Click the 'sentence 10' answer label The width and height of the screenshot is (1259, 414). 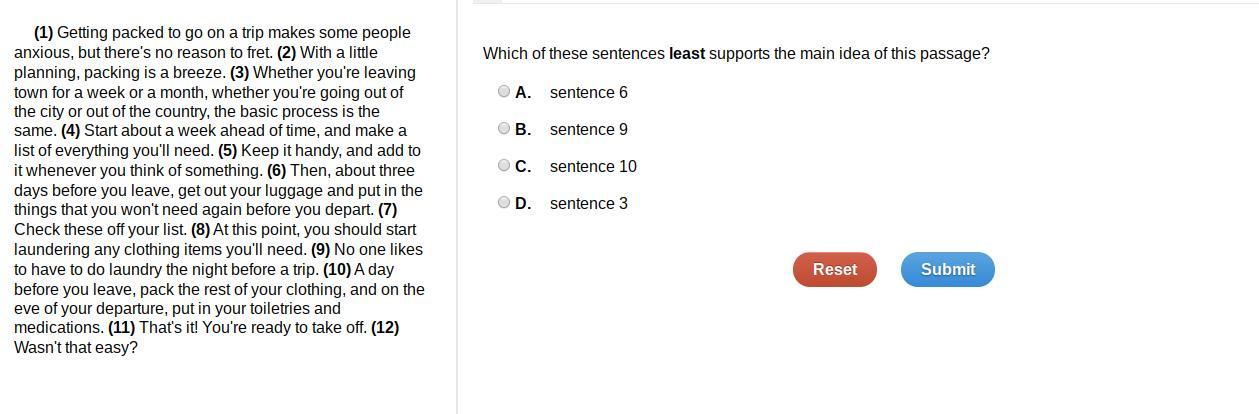click(x=593, y=167)
